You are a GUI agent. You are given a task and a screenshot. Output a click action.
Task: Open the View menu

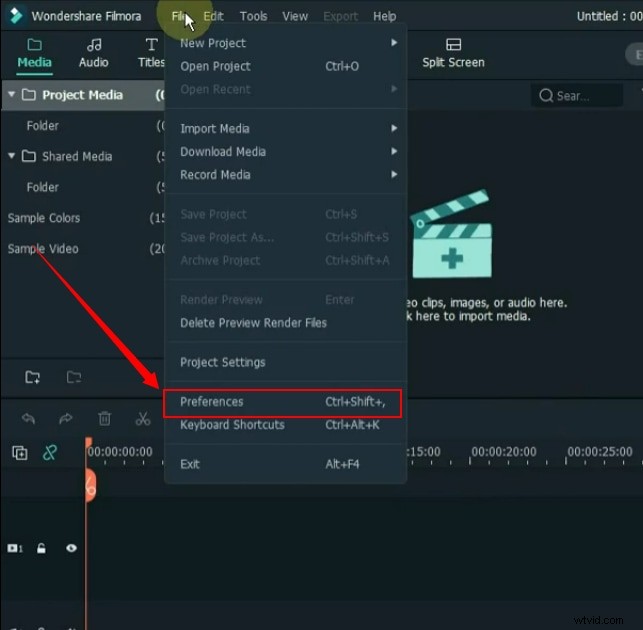pos(295,16)
